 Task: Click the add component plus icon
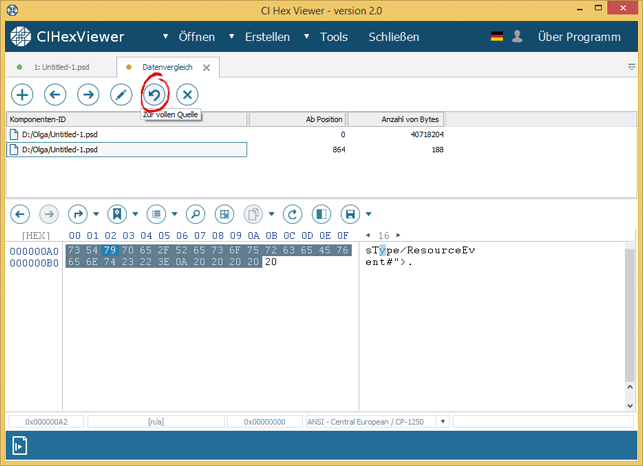coord(22,95)
